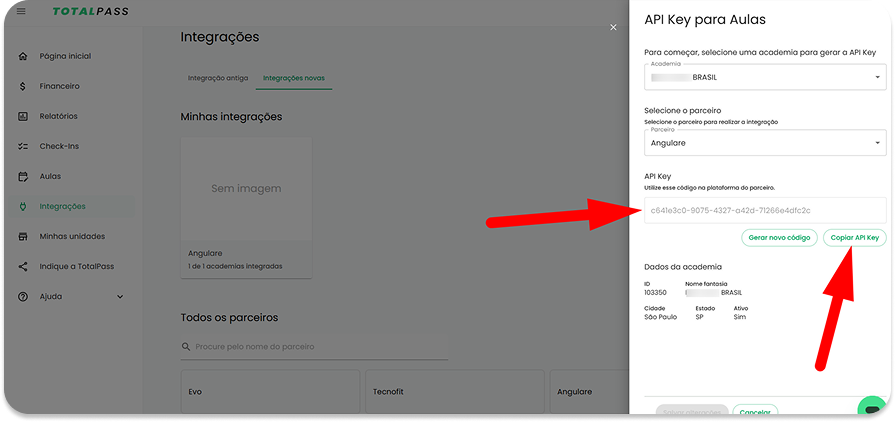
Task: Open Minhas unidades
Action: pos(72,236)
